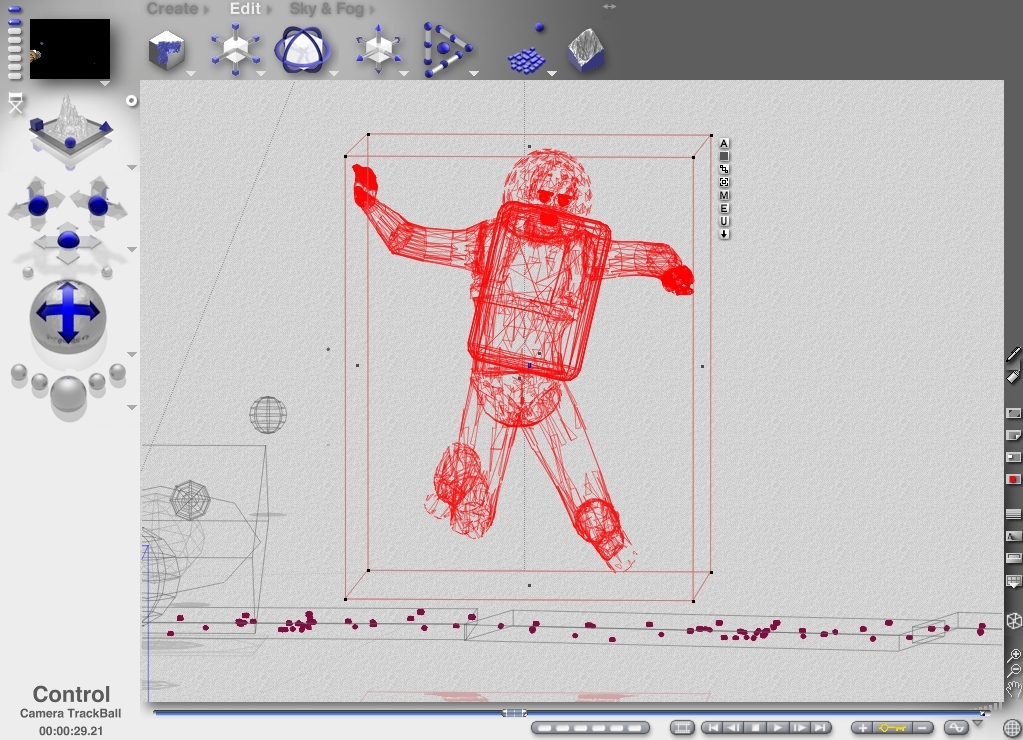
Task: Open the dropdown under the Randomize tool
Action: click(551, 73)
